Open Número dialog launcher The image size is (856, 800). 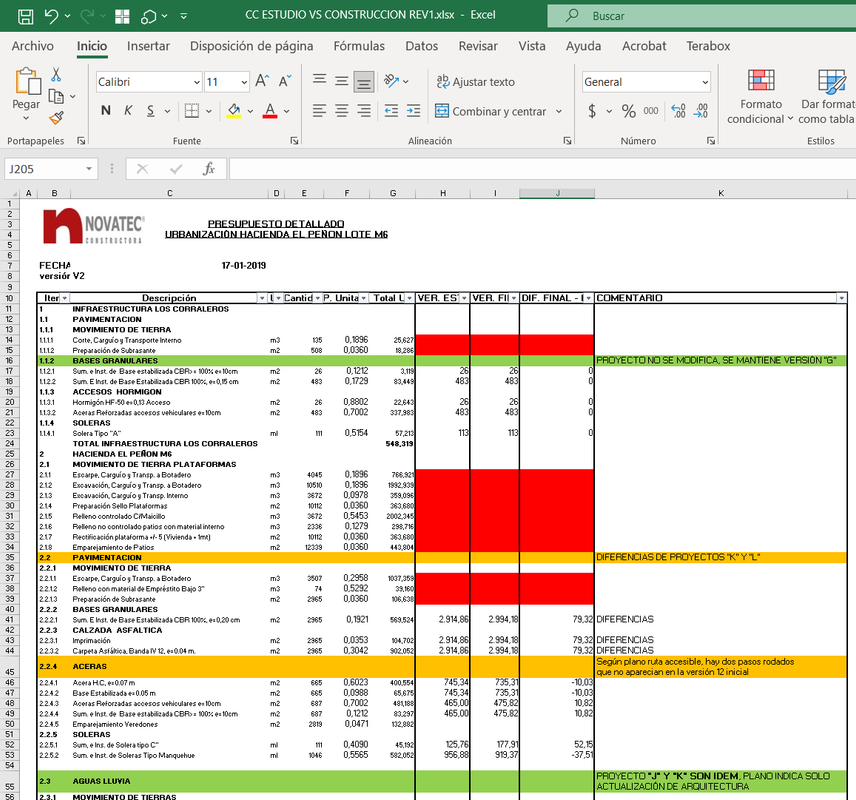pyautogui.click(x=711, y=141)
